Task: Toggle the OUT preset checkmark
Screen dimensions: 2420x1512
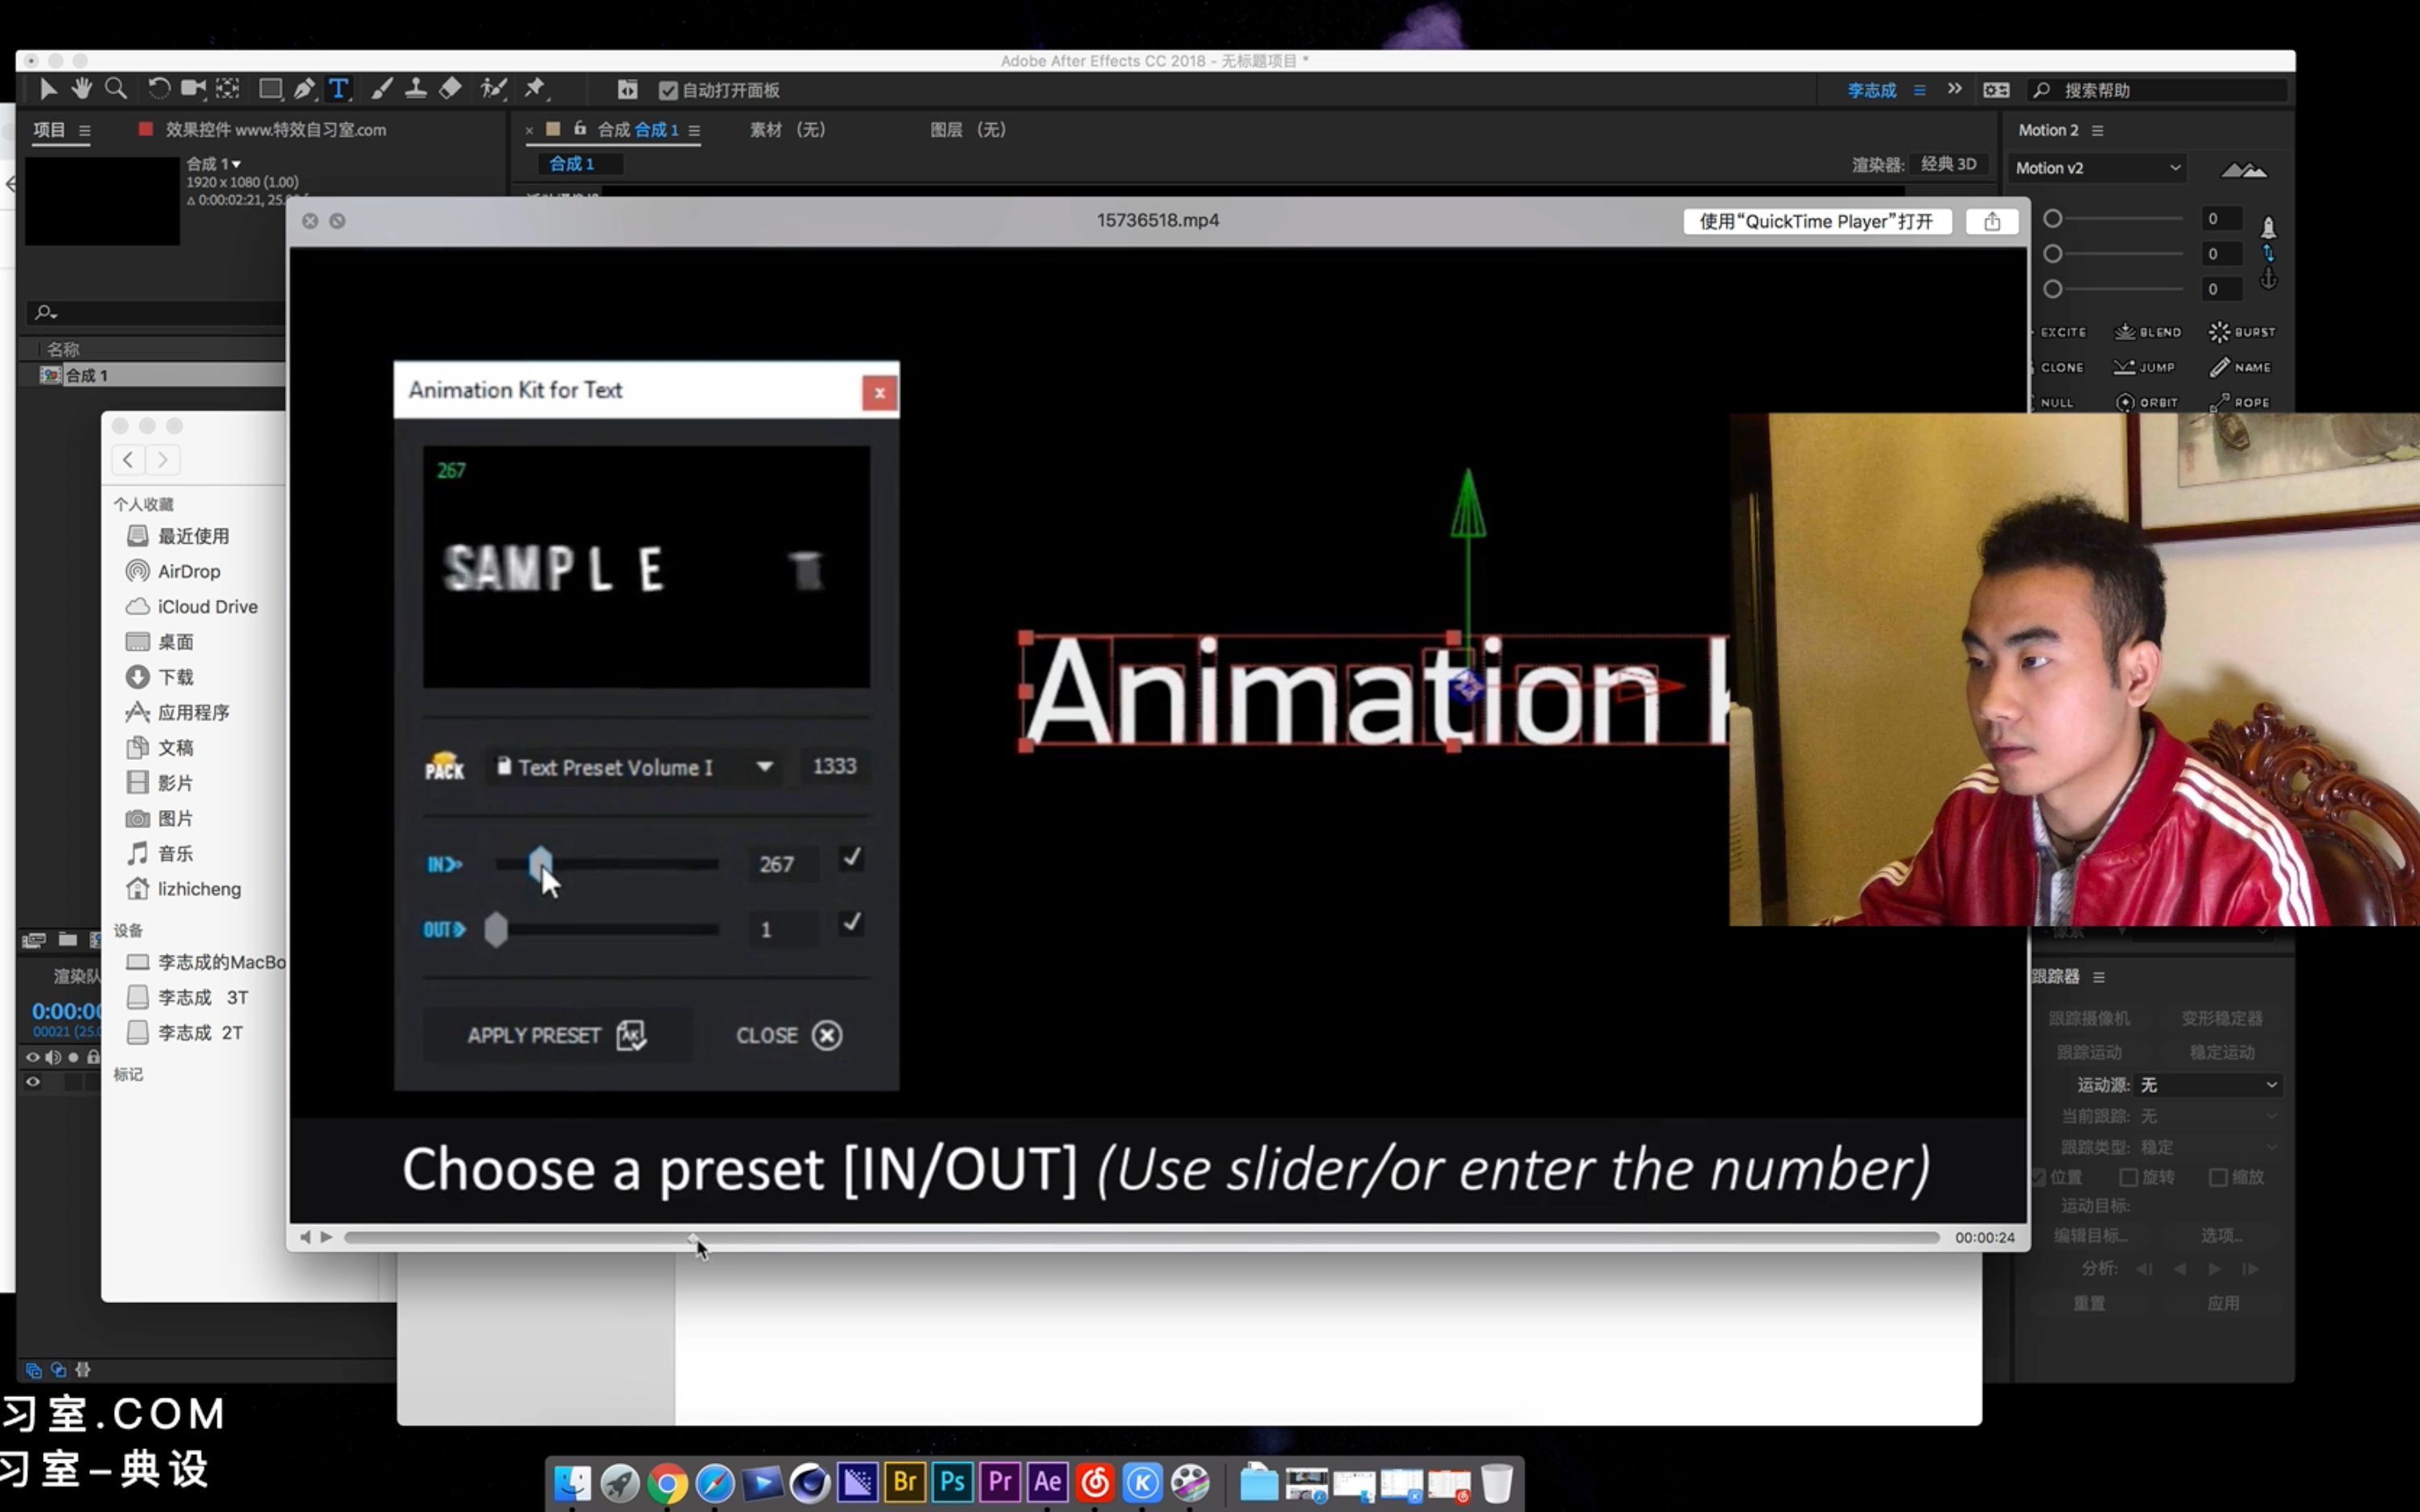Action: (x=851, y=923)
